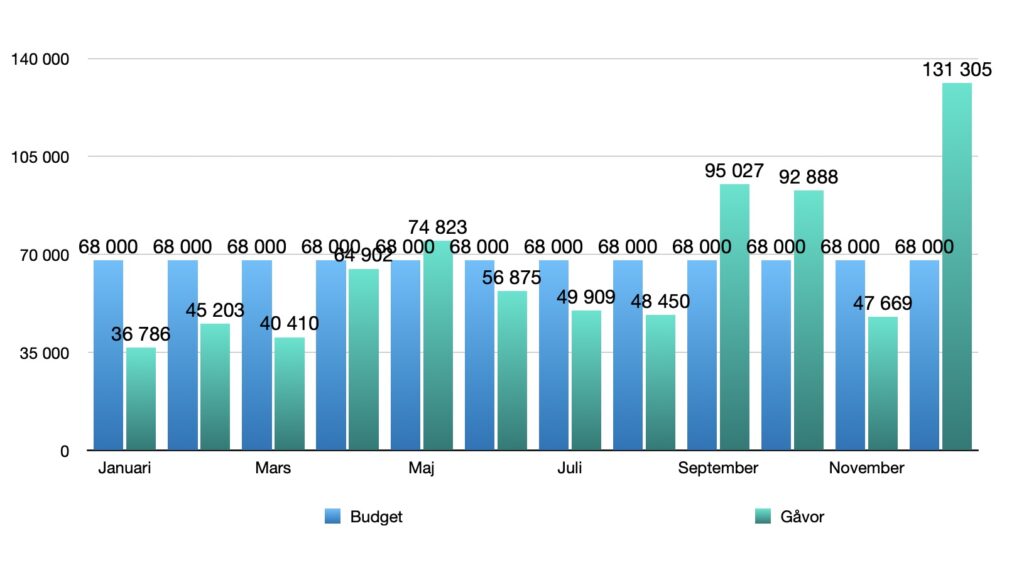The image size is (1024, 577).
Task: Select the 45 203 data label
Action: (215, 310)
